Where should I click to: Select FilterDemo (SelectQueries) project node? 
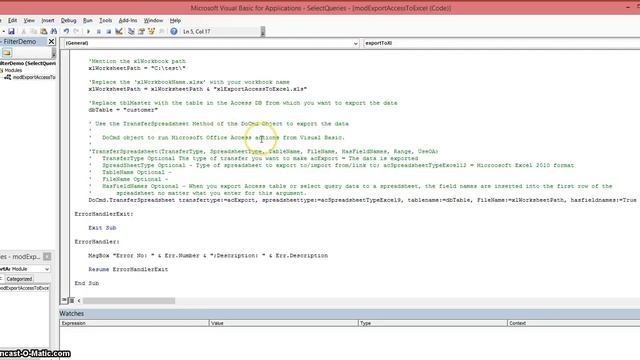coord(28,63)
